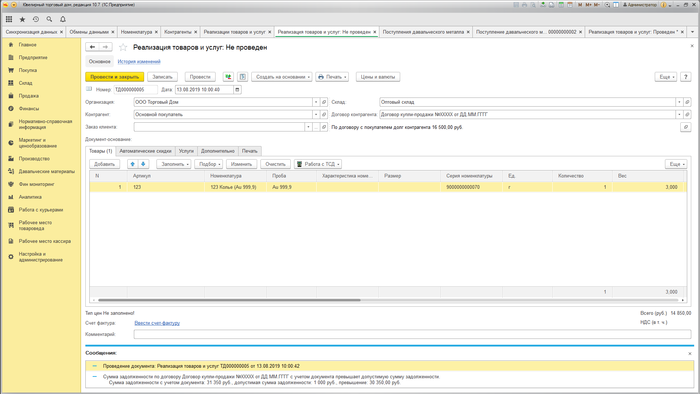This screenshot has height=394, width=700.
Task: Click the Ввести счет-фактуру link
Action: tap(157, 323)
